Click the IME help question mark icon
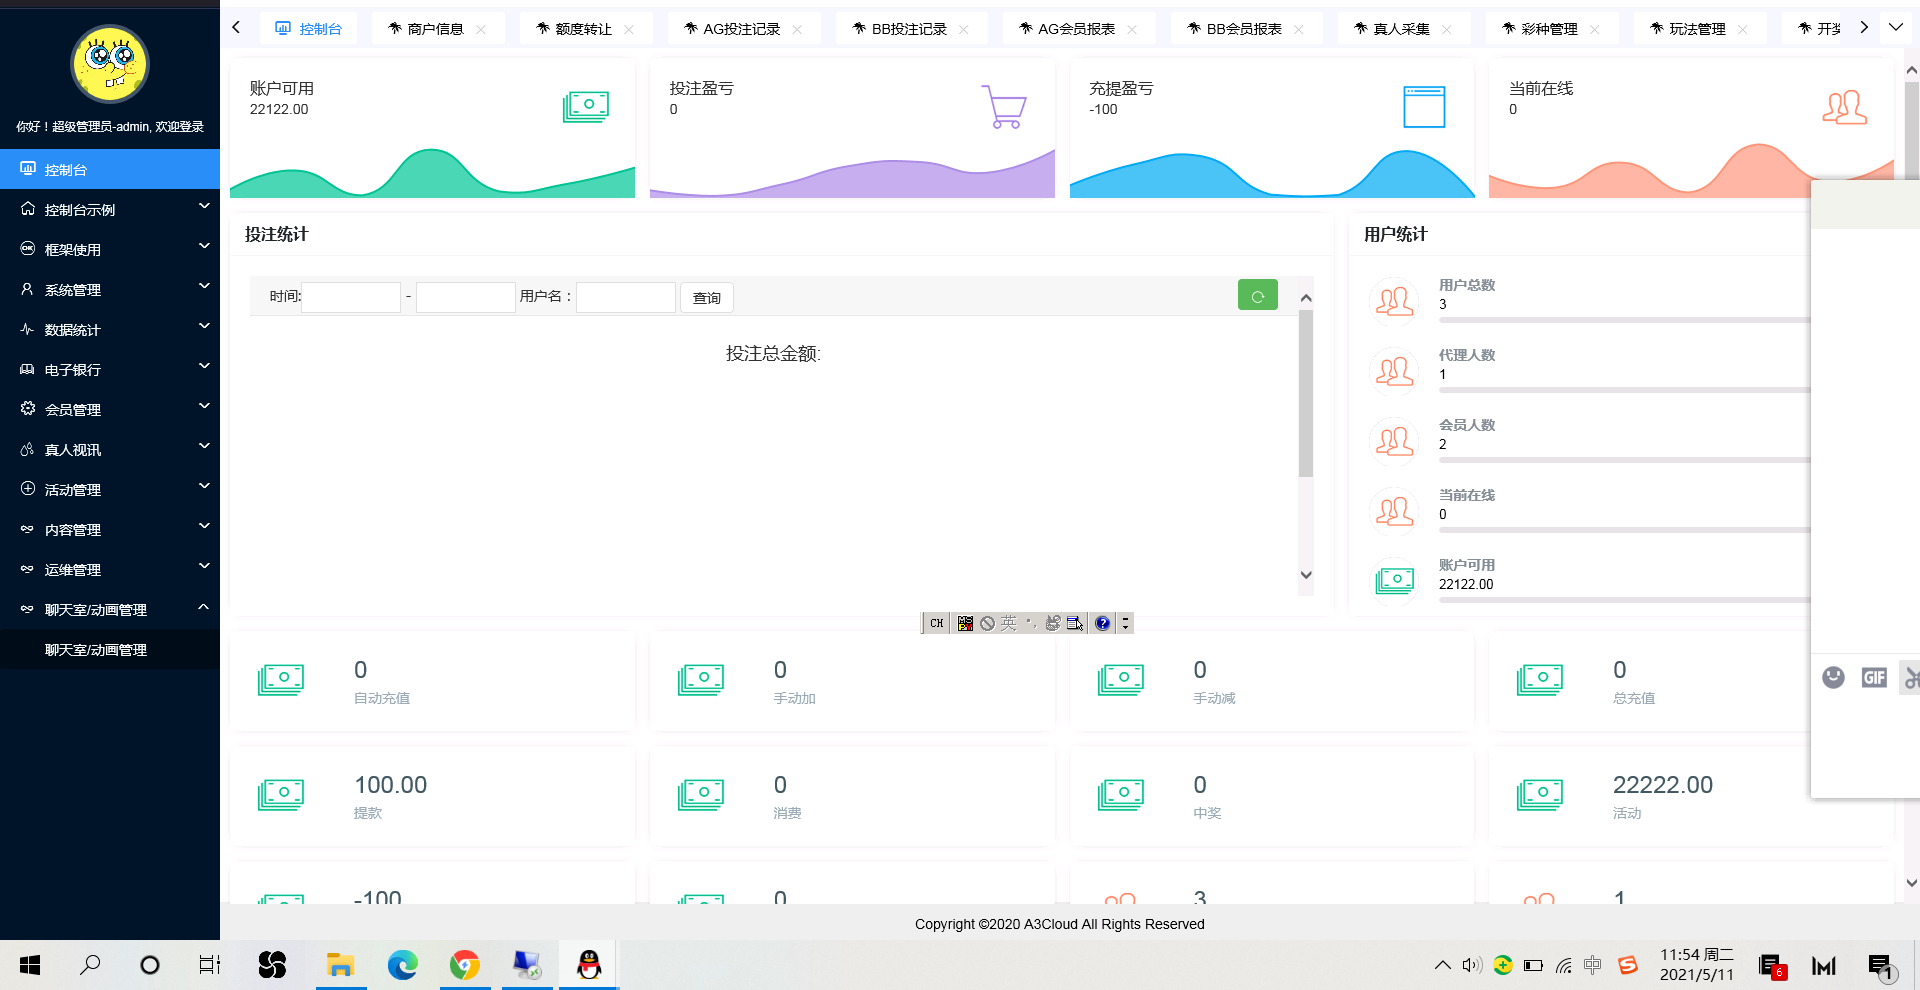The width and height of the screenshot is (1920, 990). [x=1102, y=623]
